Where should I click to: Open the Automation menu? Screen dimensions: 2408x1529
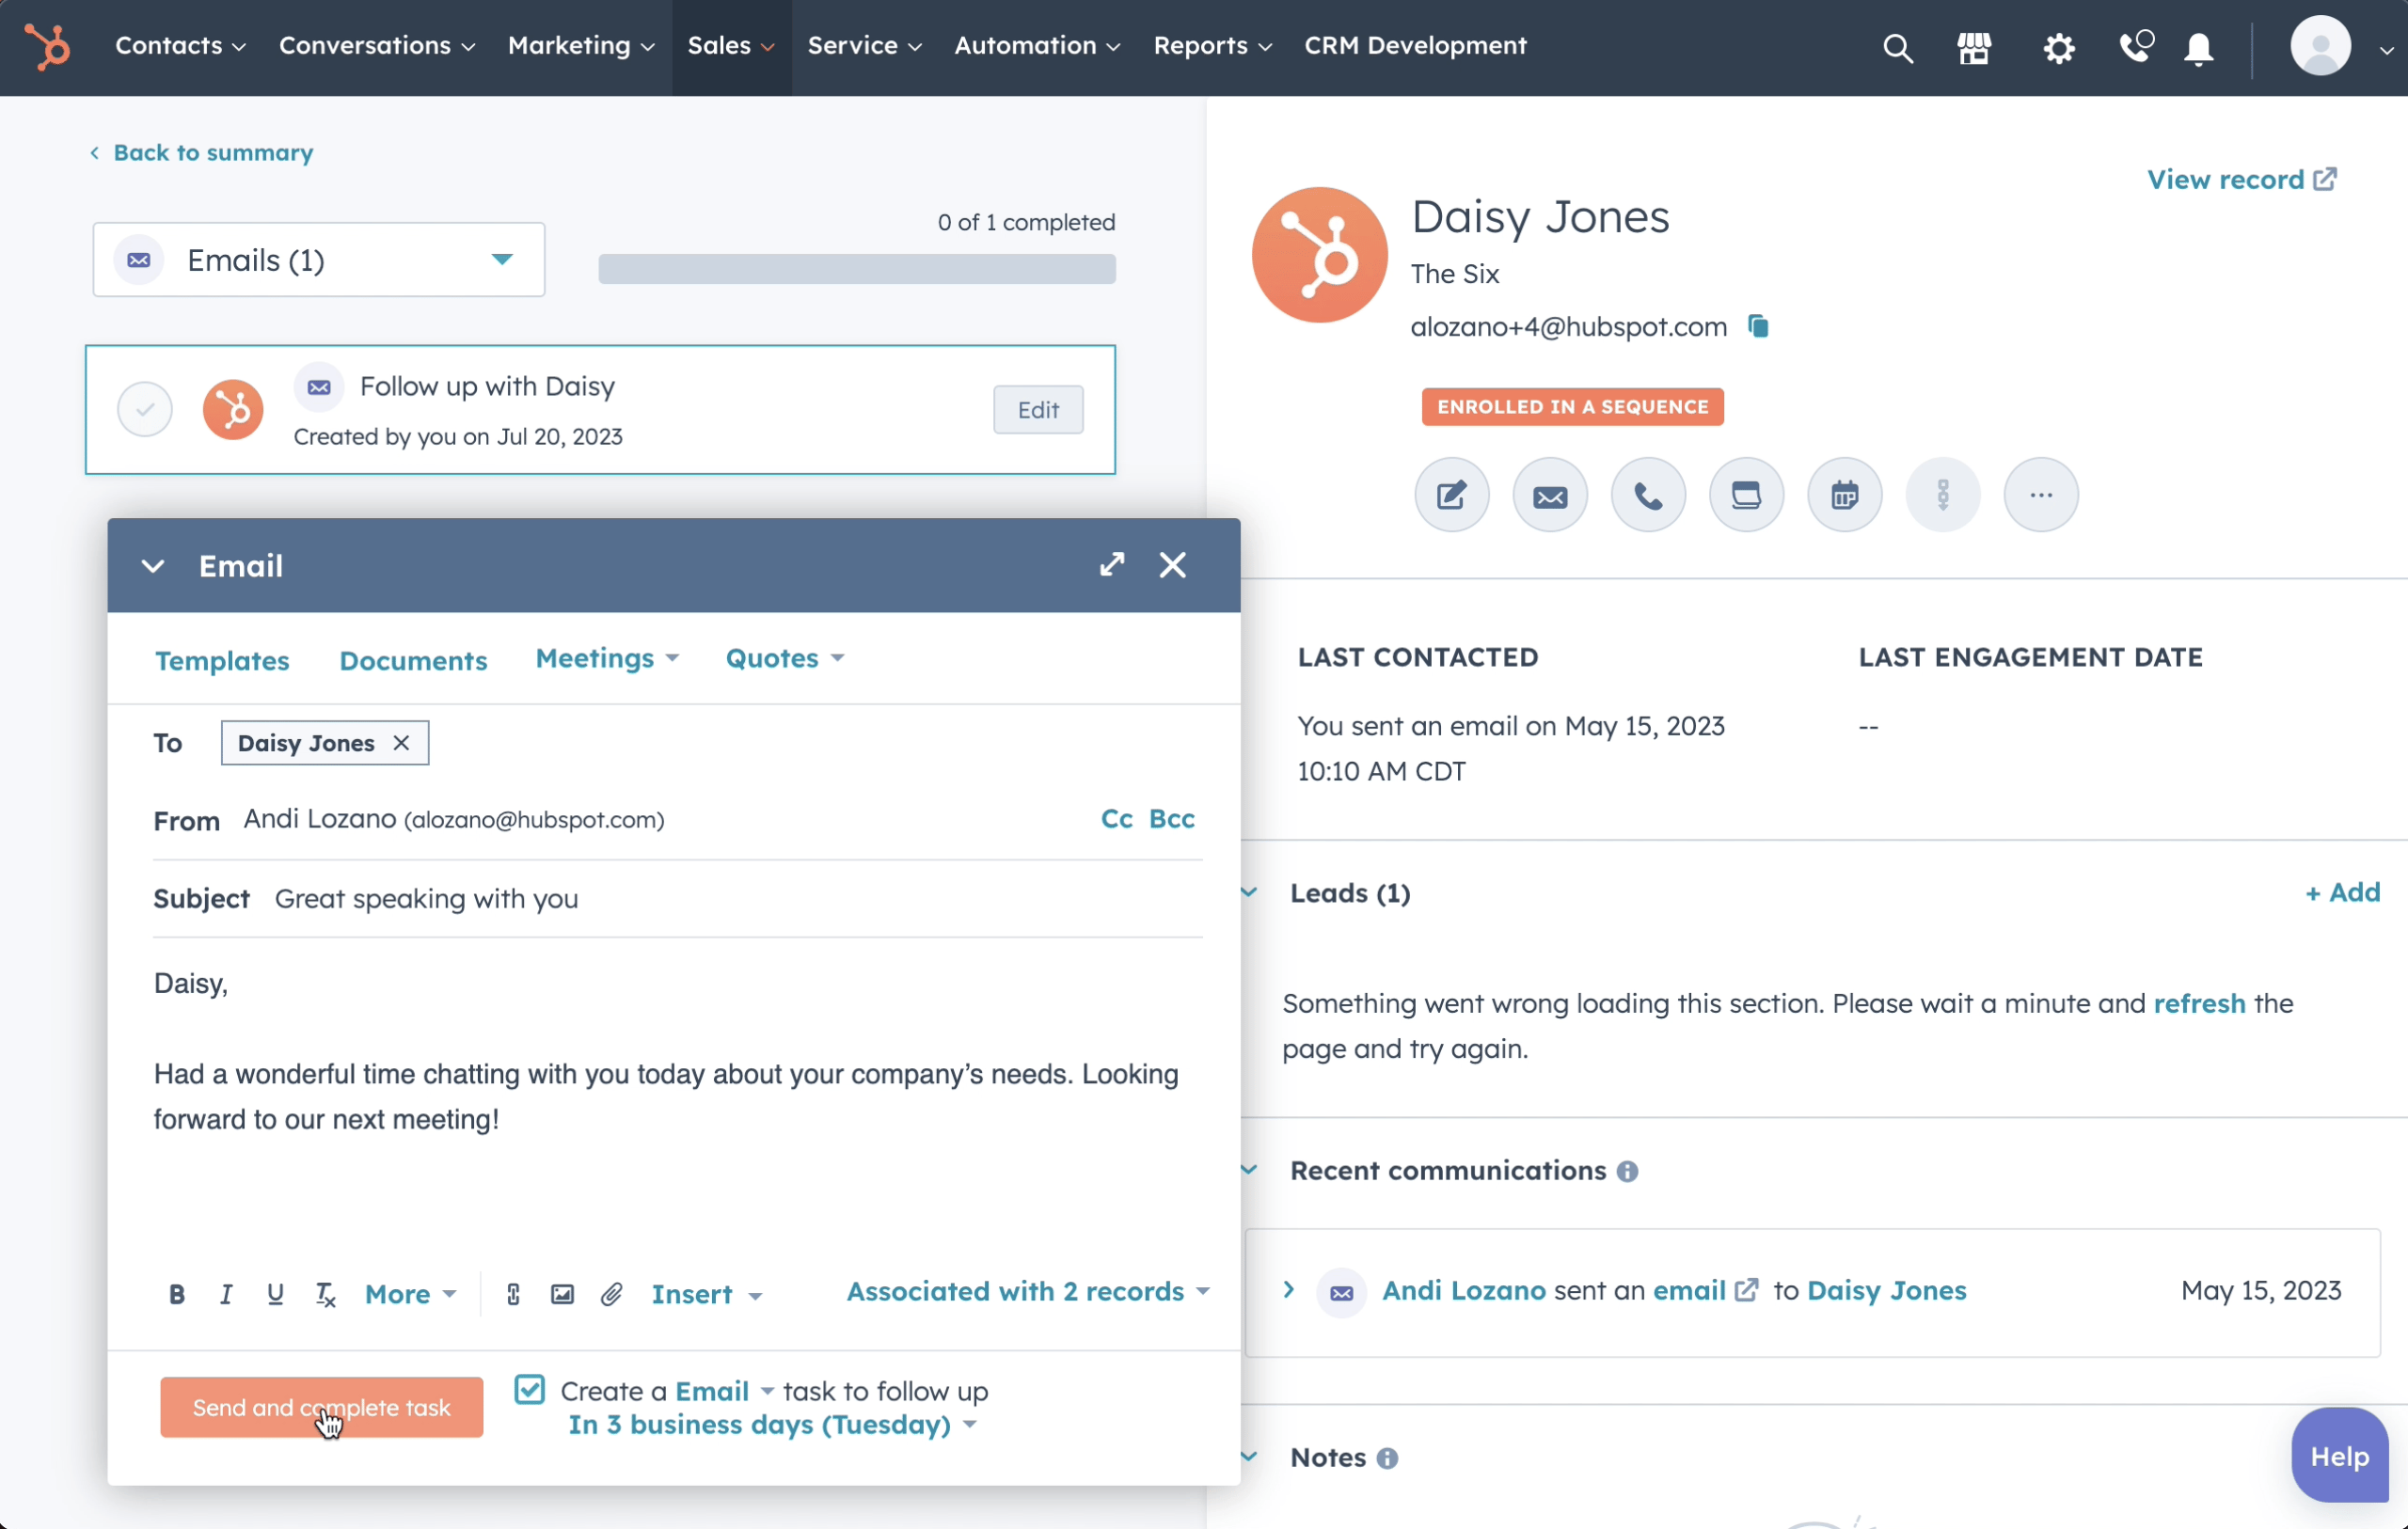coord(1037,46)
